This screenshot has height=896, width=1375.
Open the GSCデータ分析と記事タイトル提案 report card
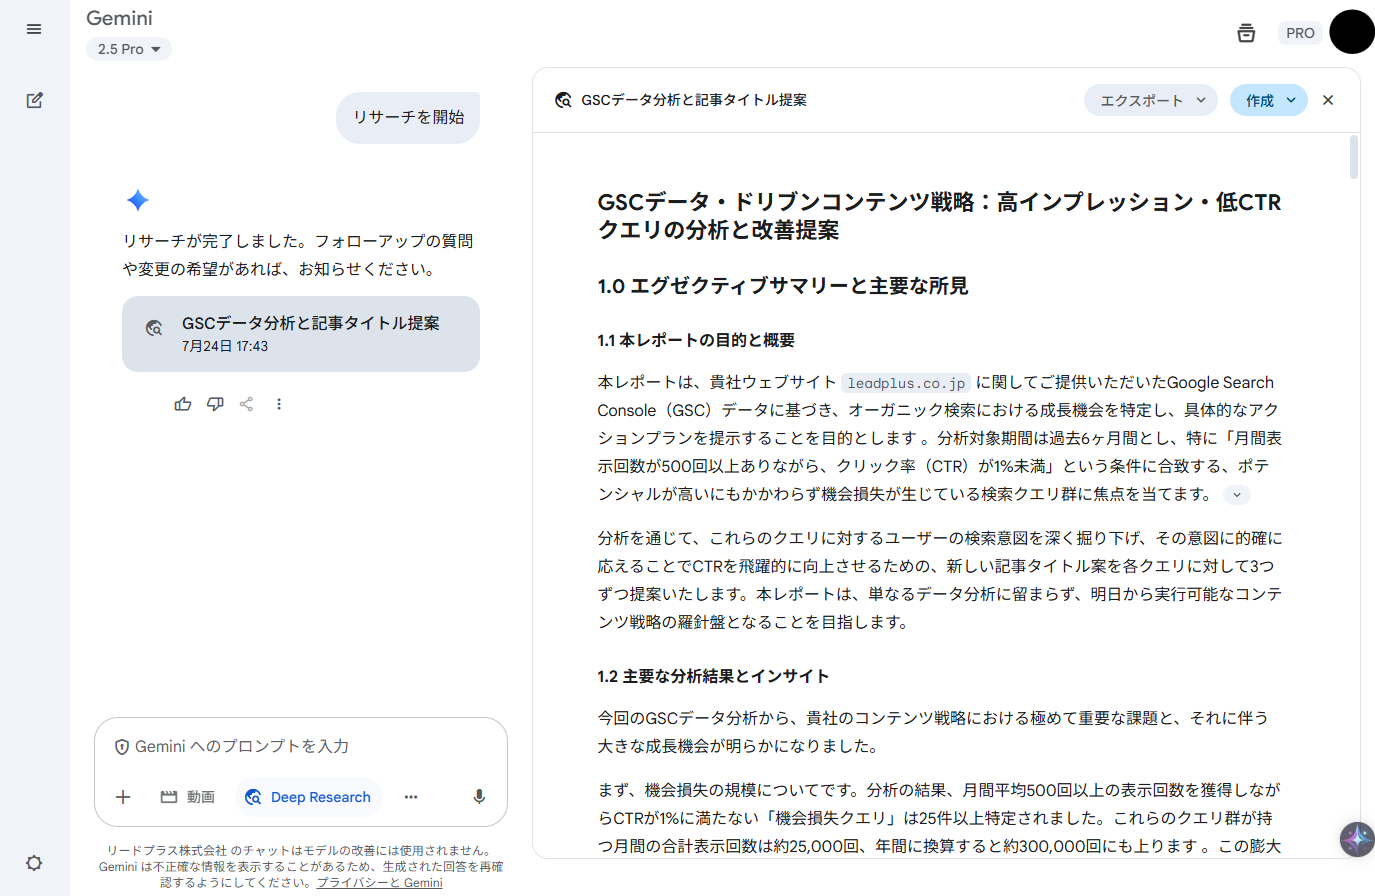[x=301, y=334]
